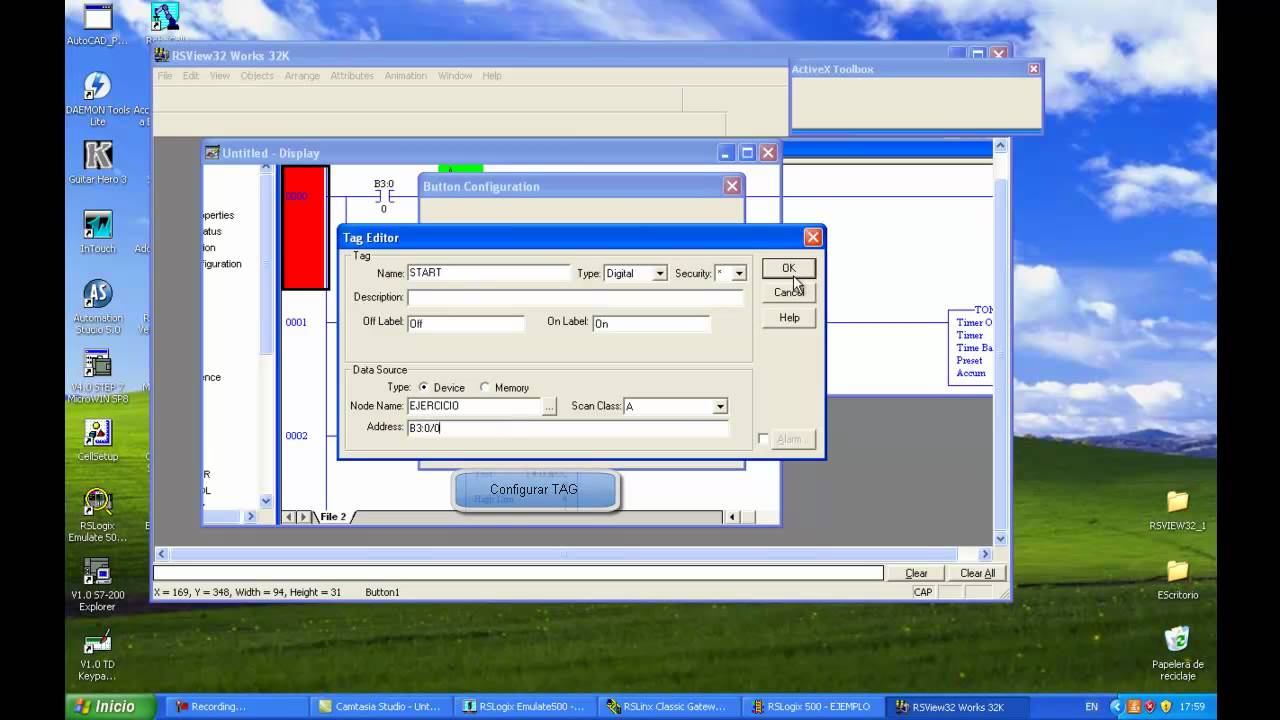Click the Clear All button

pyautogui.click(x=977, y=573)
